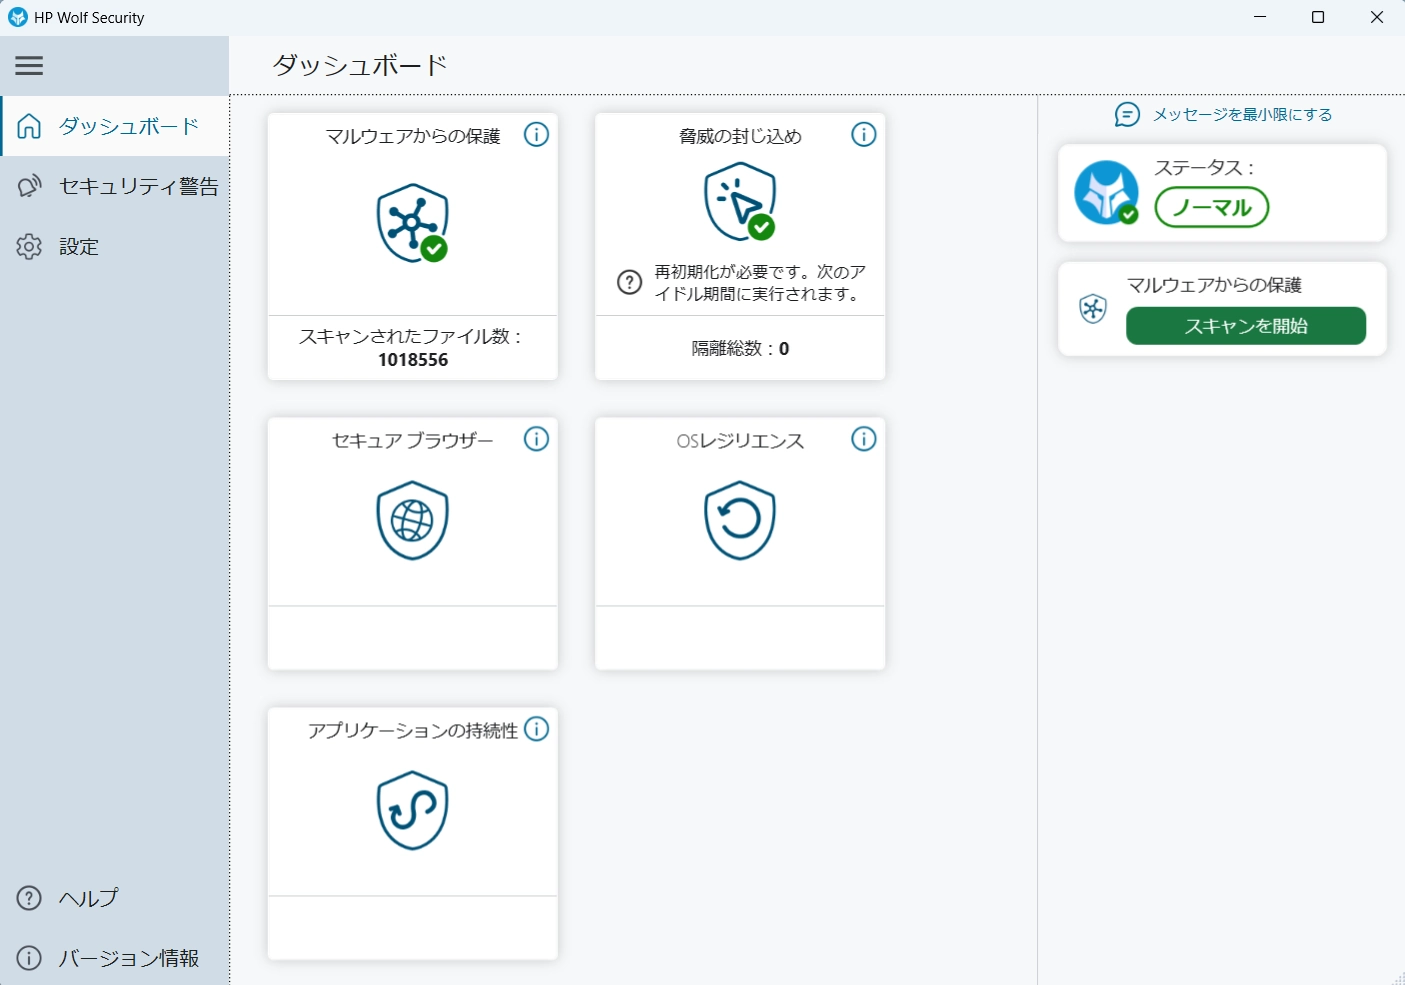Click the question mark beside reinitialization message
Screen dimensions: 1405x985
(629, 283)
